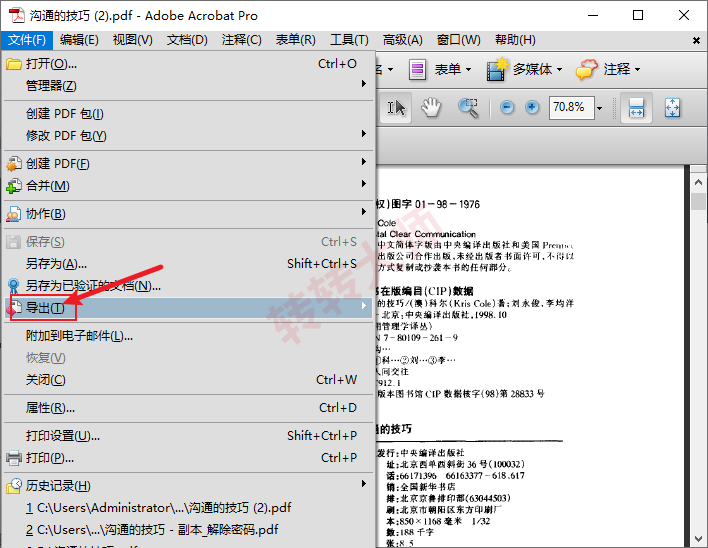The image size is (708, 548).
Task: Click the zoom in plus button
Action: [x=532, y=107]
